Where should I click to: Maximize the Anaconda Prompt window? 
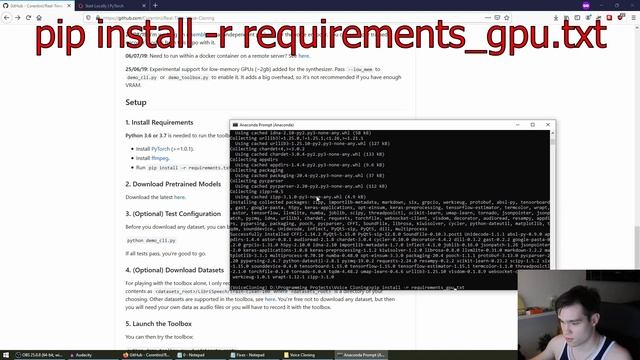click(533, 124)
